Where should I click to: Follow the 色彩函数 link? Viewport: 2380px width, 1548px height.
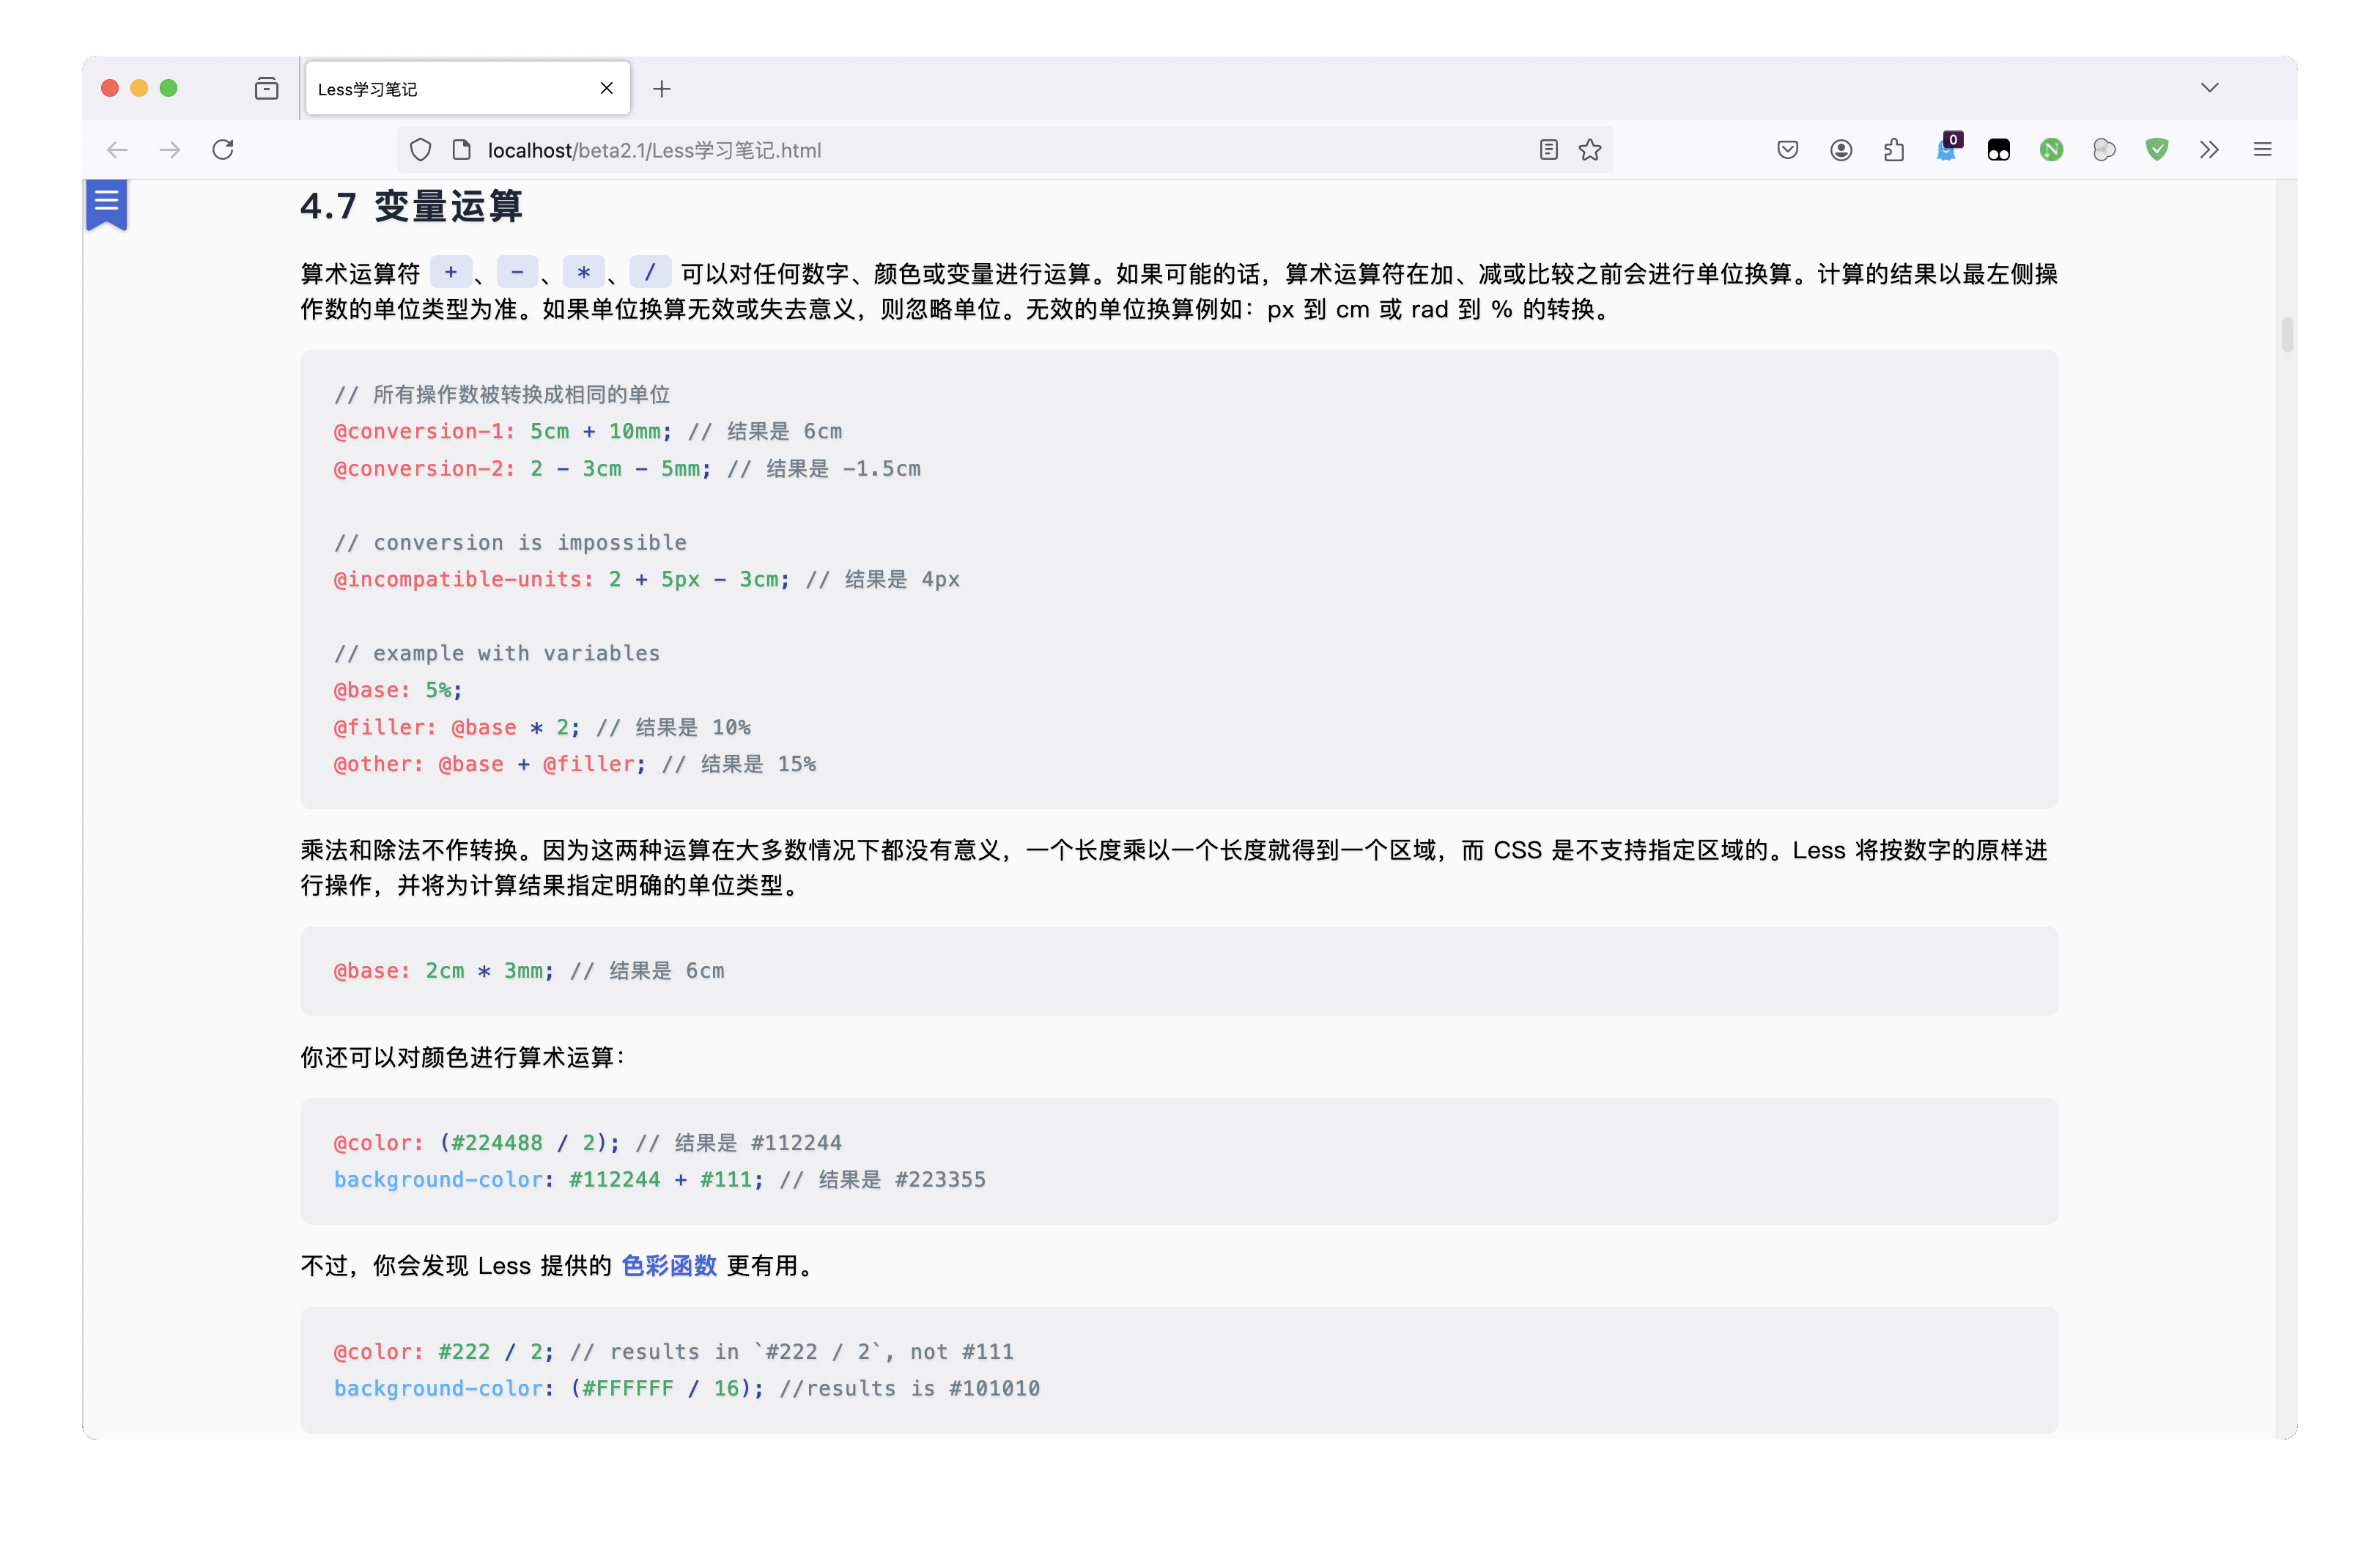click(669, 1266)
